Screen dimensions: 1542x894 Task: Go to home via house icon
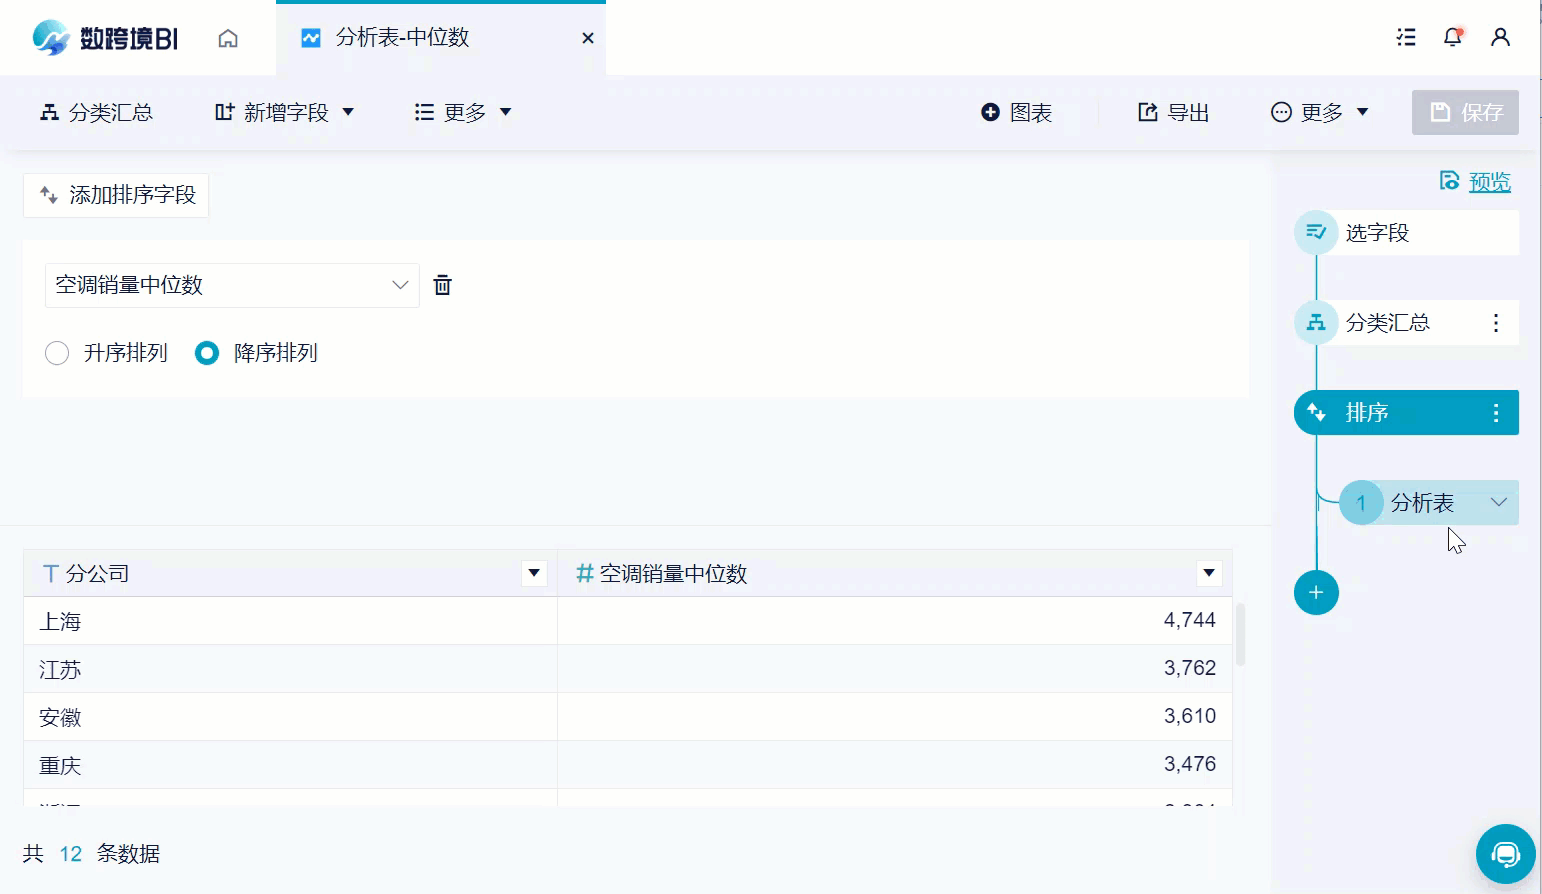coord(228,38)
